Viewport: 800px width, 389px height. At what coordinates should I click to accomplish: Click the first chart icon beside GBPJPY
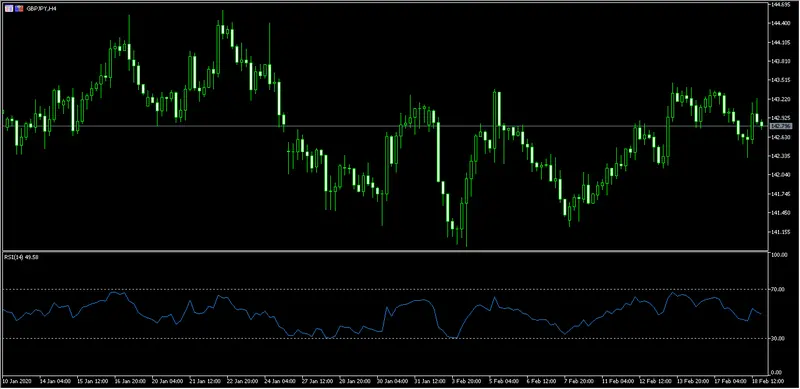[x=9, y=9]
